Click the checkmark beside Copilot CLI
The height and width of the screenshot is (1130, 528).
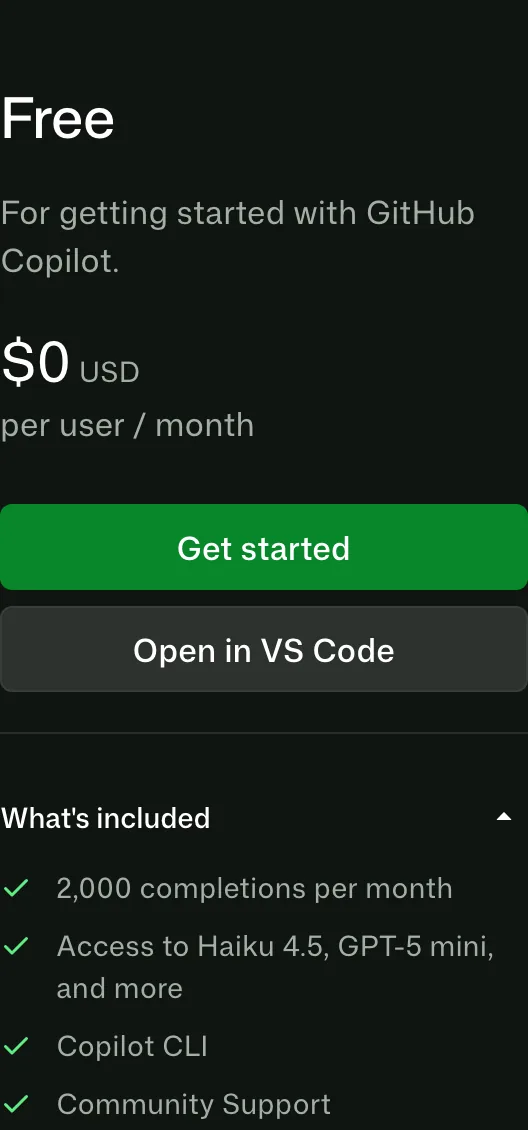point(16,1046)
